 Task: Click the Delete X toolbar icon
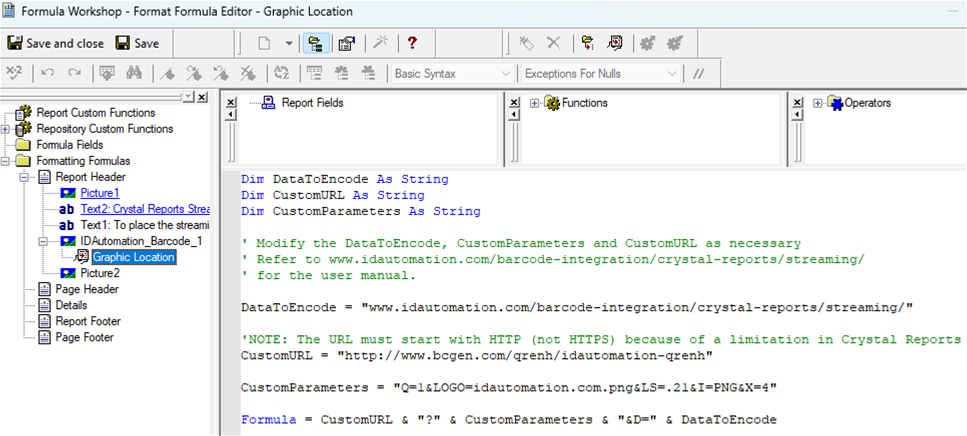point(554,43)
